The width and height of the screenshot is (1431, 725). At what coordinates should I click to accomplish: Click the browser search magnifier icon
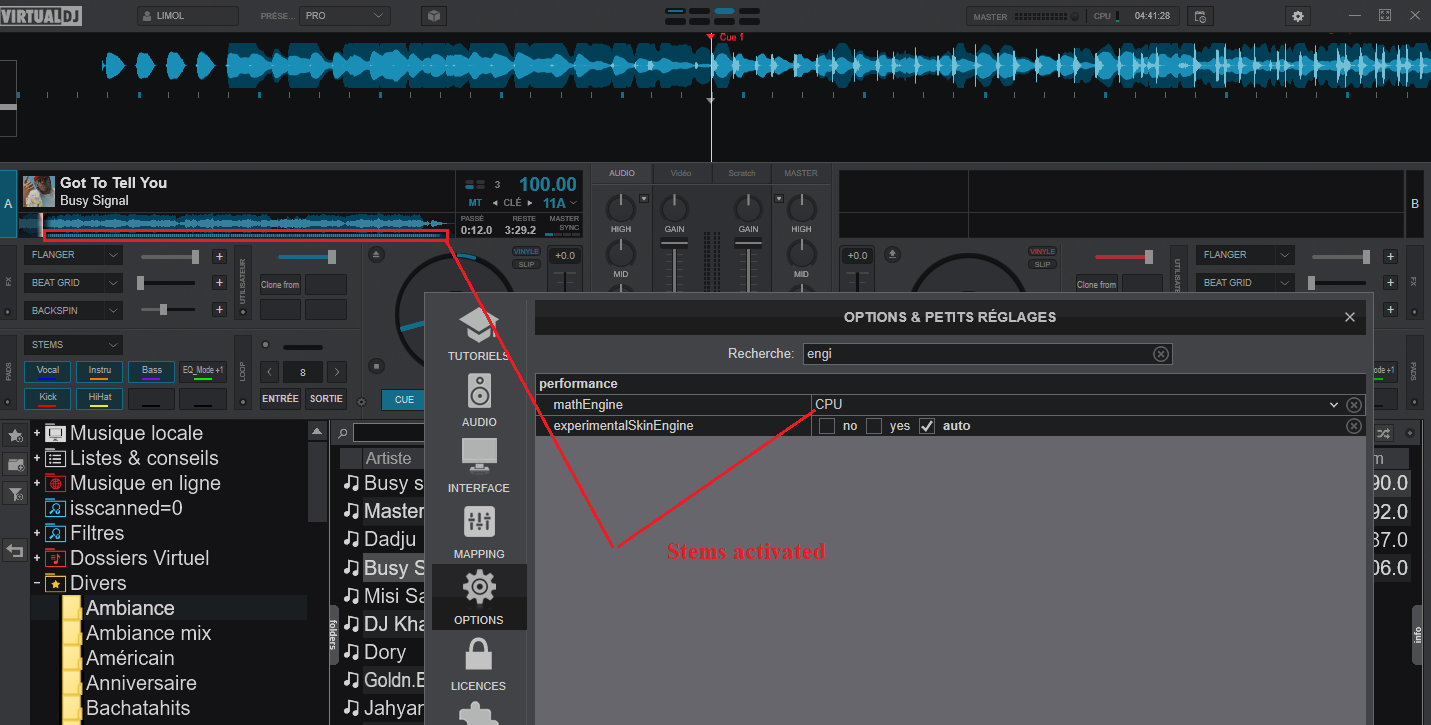[342, 433]
